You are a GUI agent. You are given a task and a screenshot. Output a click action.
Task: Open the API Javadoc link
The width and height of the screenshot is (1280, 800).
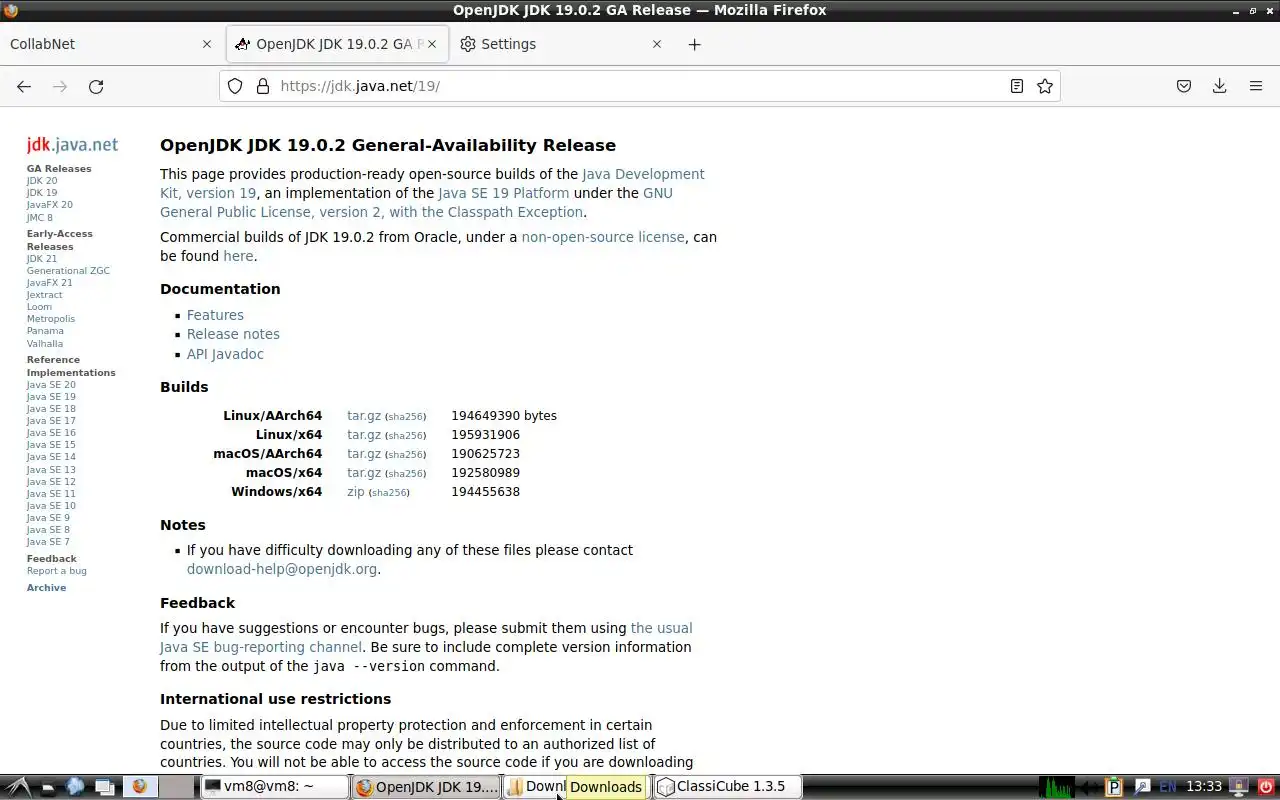click(225, 354)
